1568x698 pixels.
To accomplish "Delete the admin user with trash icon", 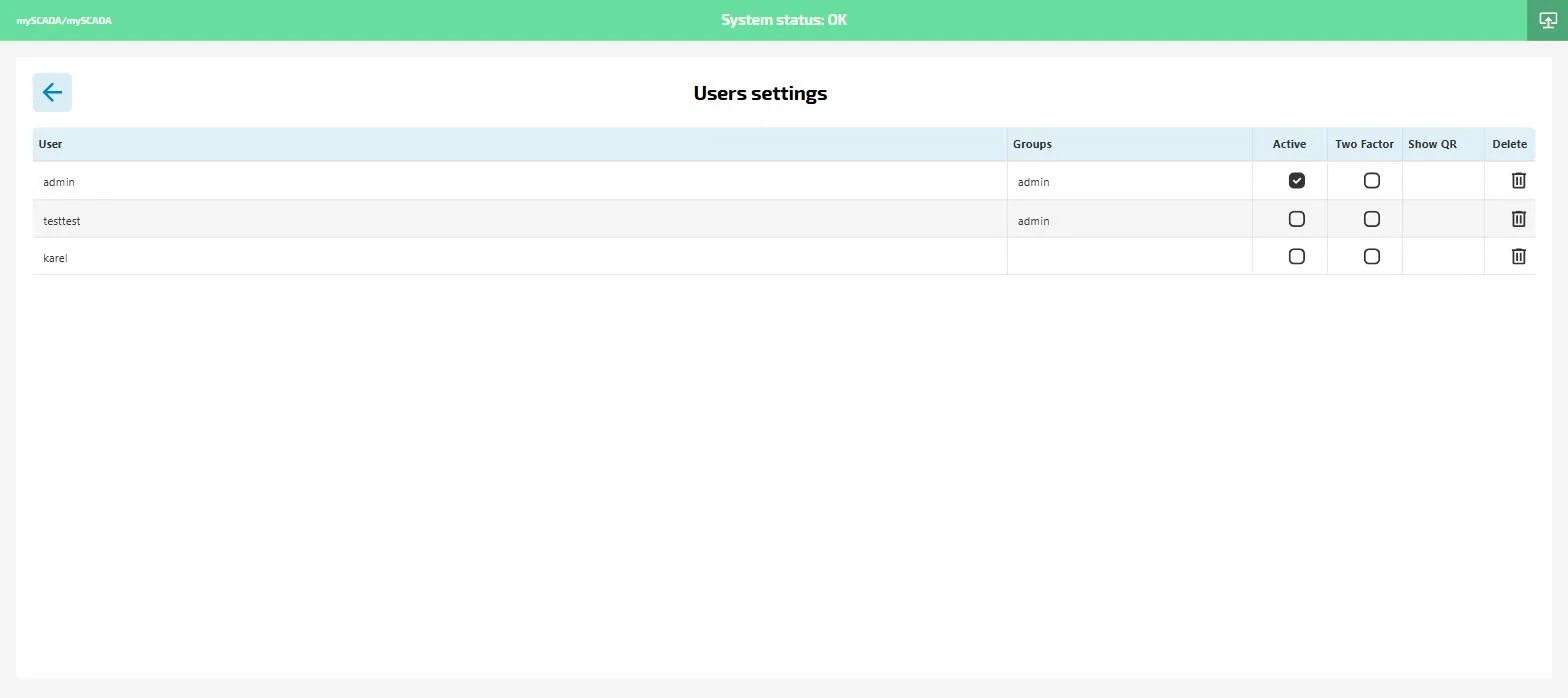I will (1518, 181).
